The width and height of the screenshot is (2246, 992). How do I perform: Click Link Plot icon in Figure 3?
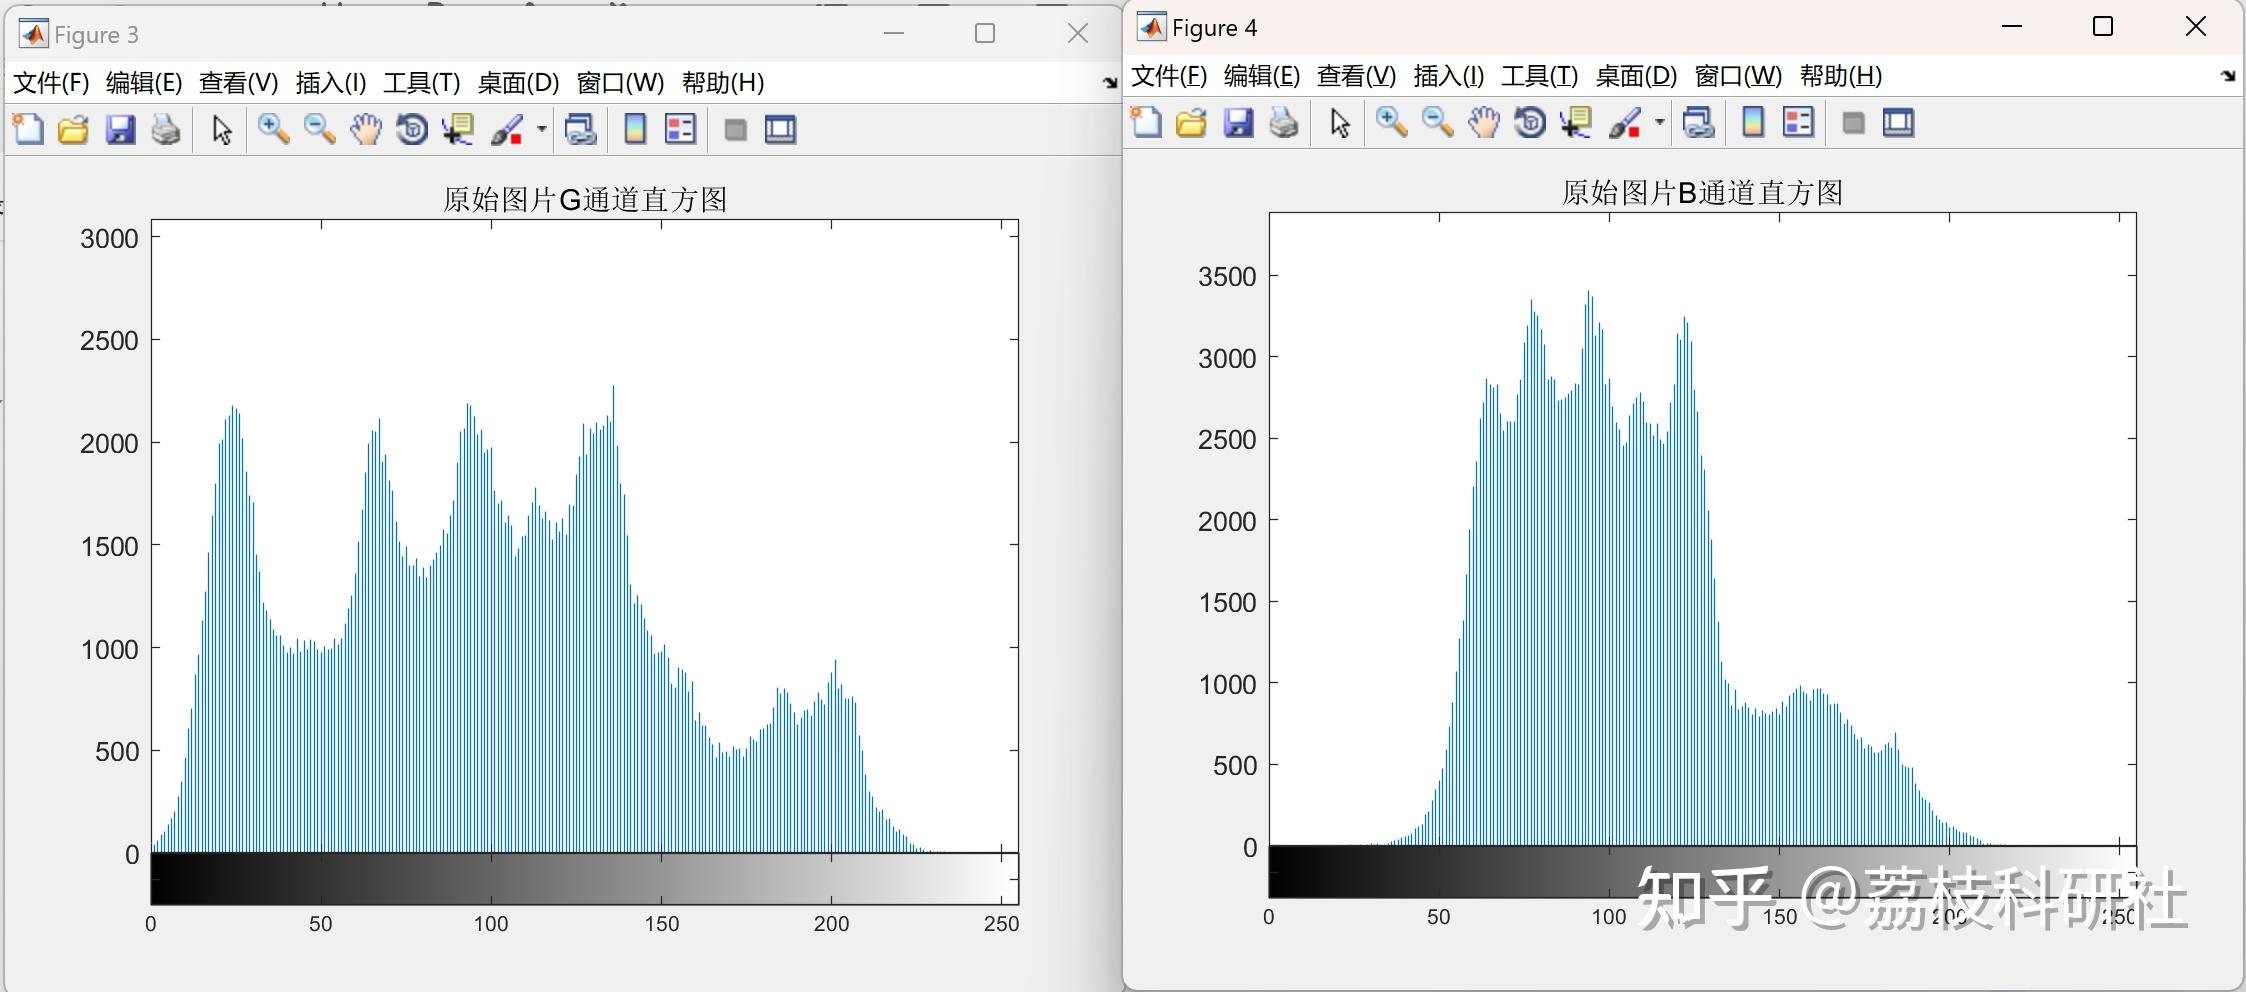click(581, 129)
